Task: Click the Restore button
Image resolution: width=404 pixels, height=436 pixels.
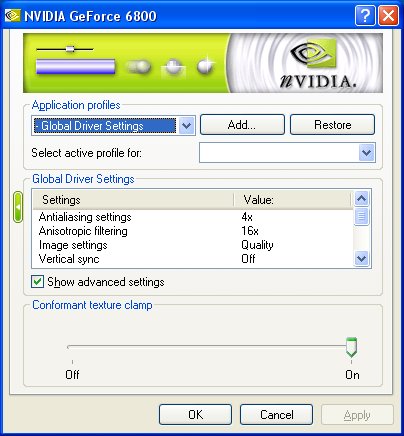Action: coord(332,125)
